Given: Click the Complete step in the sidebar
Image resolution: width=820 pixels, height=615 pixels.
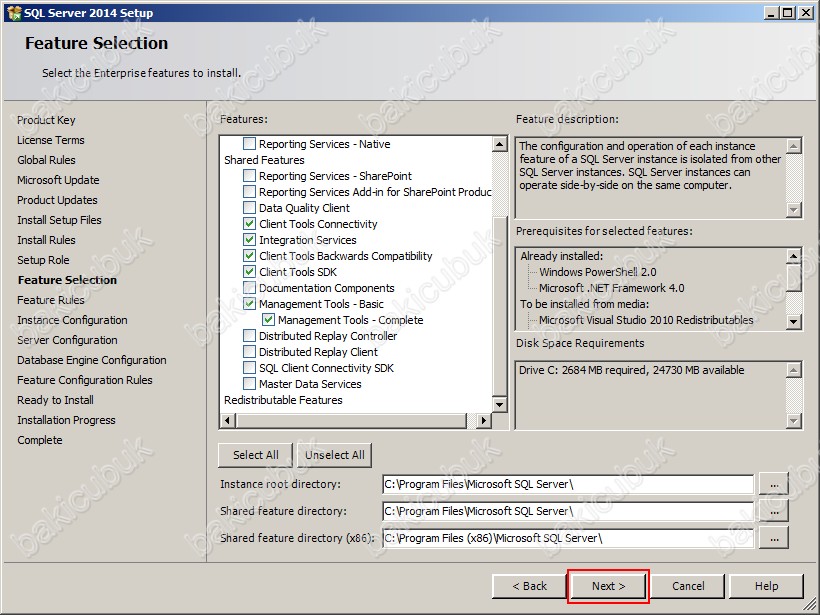Looking at the screenshot, I should click(40, 440).
